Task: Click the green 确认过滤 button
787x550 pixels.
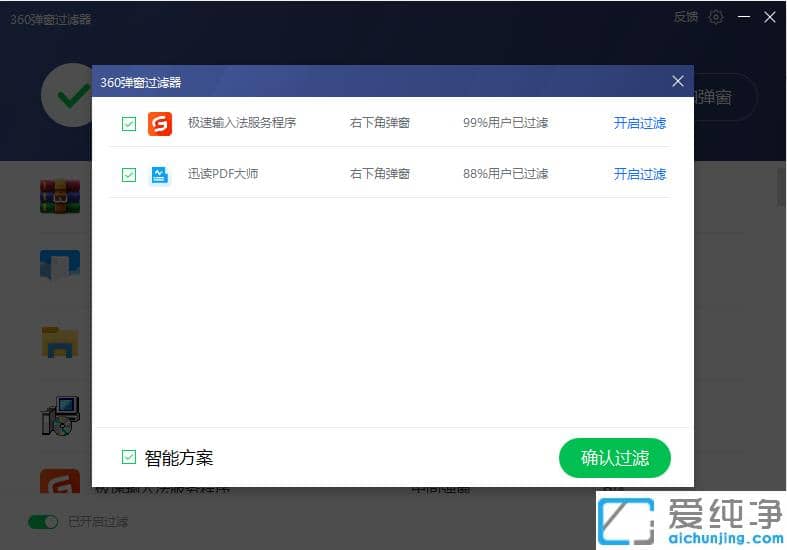Action: 615,458
